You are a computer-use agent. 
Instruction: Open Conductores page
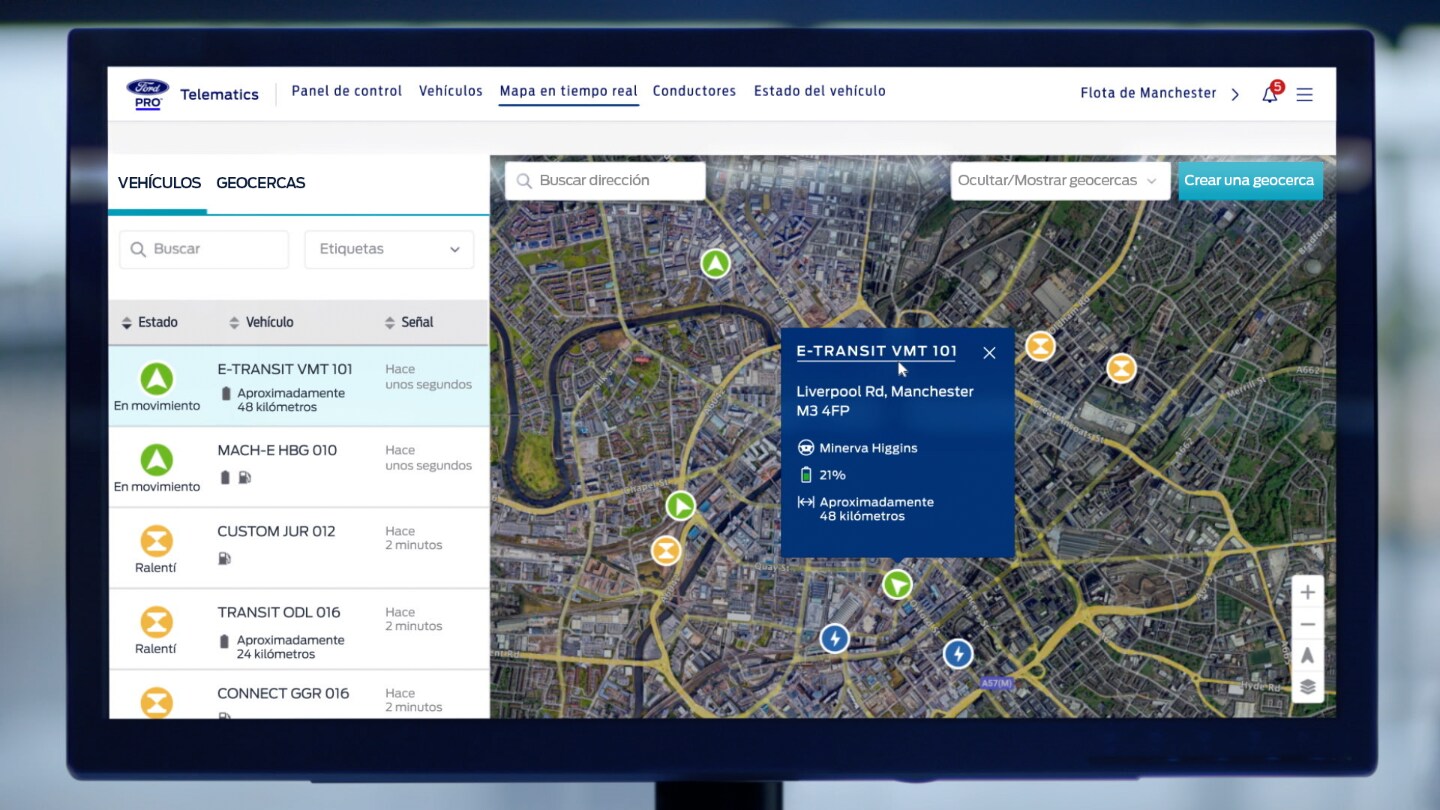click(x=694, y=91)
